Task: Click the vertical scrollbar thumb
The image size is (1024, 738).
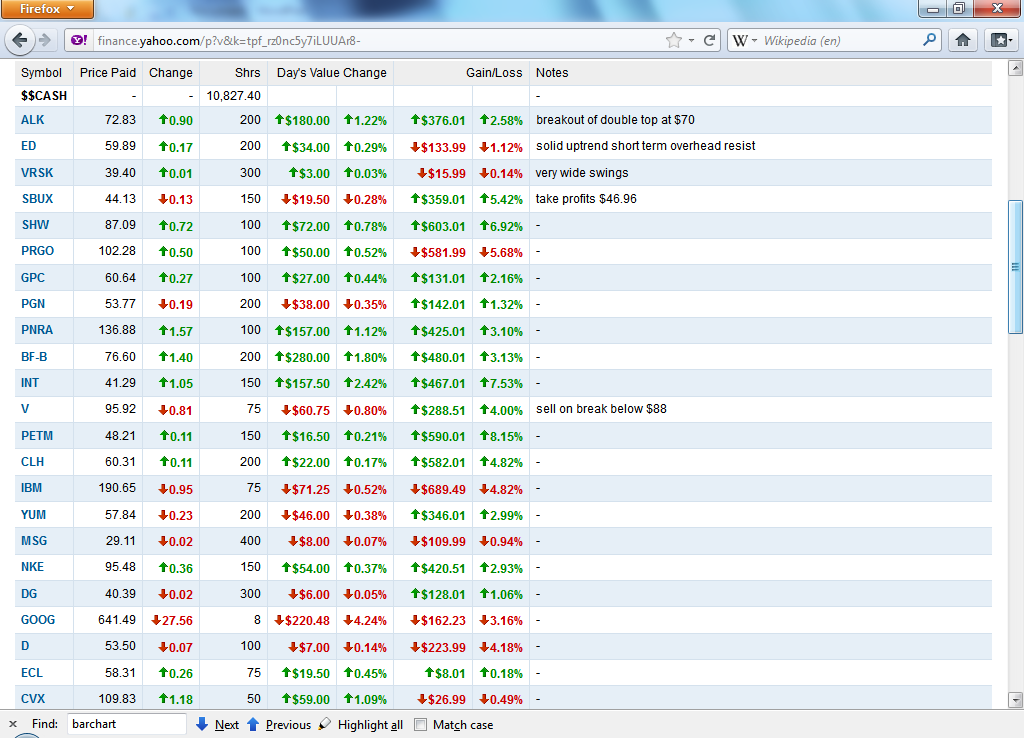Action: (x=1016, y=266)
